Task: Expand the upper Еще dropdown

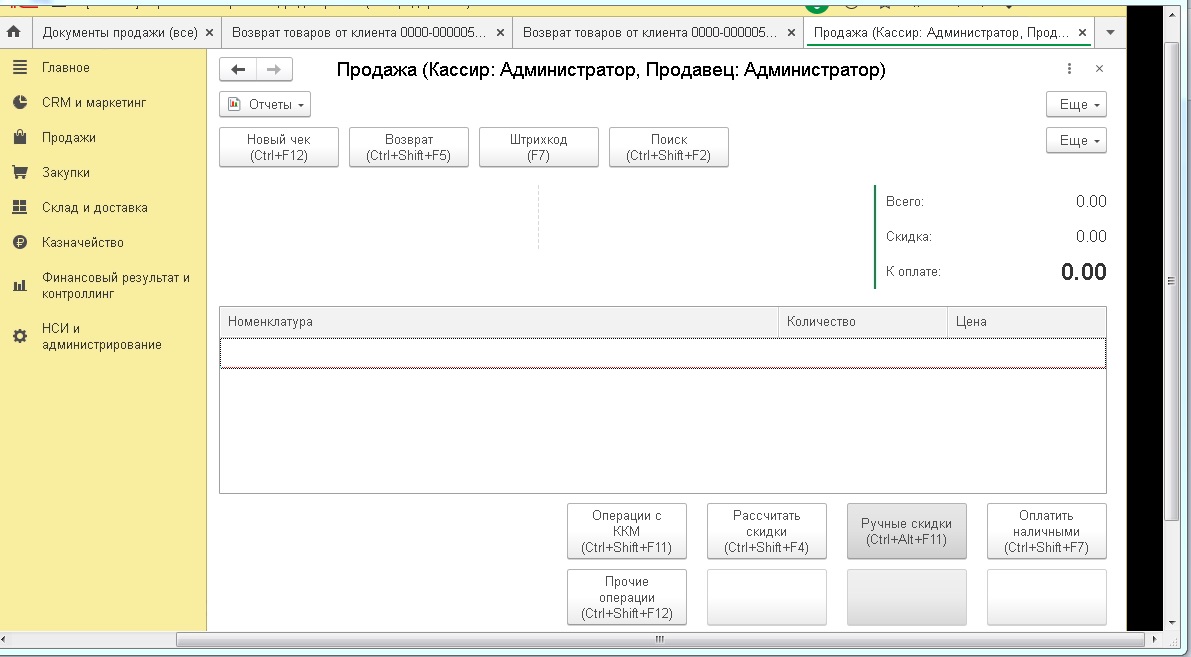Action: coord(1077,104)
